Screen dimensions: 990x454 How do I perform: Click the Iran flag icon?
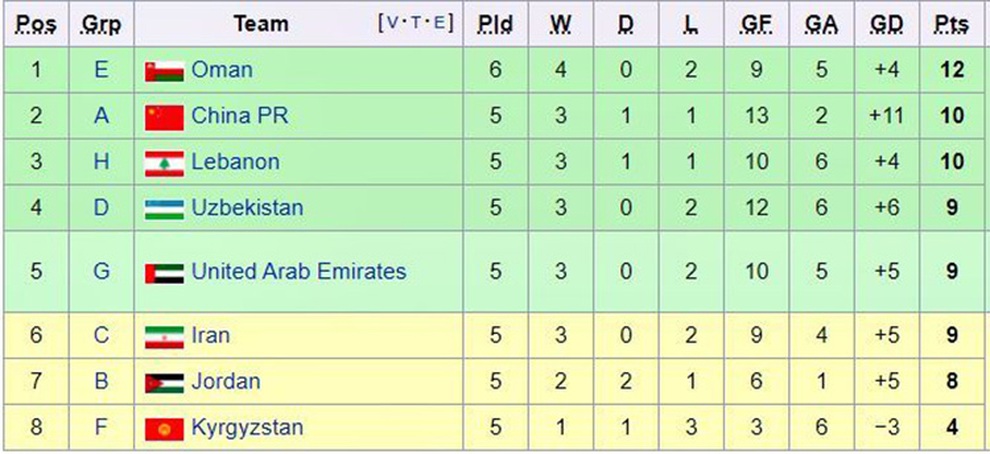click(x=164, y=336)
